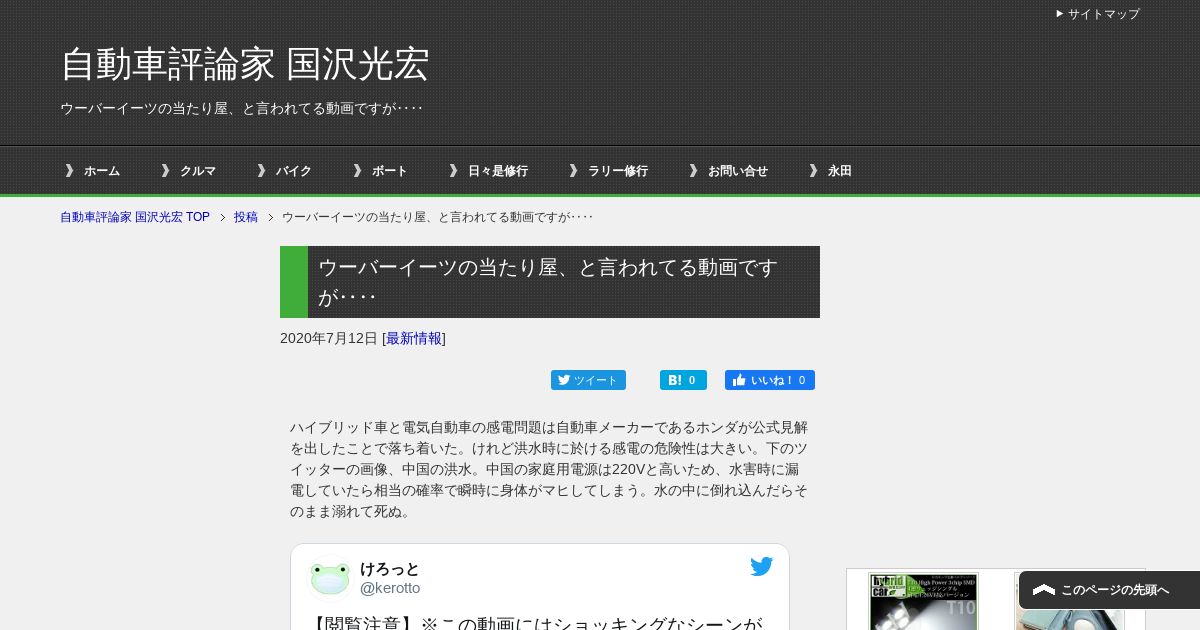
Task: Select the ラリー修行 menu item
Action: coord(618,171)
